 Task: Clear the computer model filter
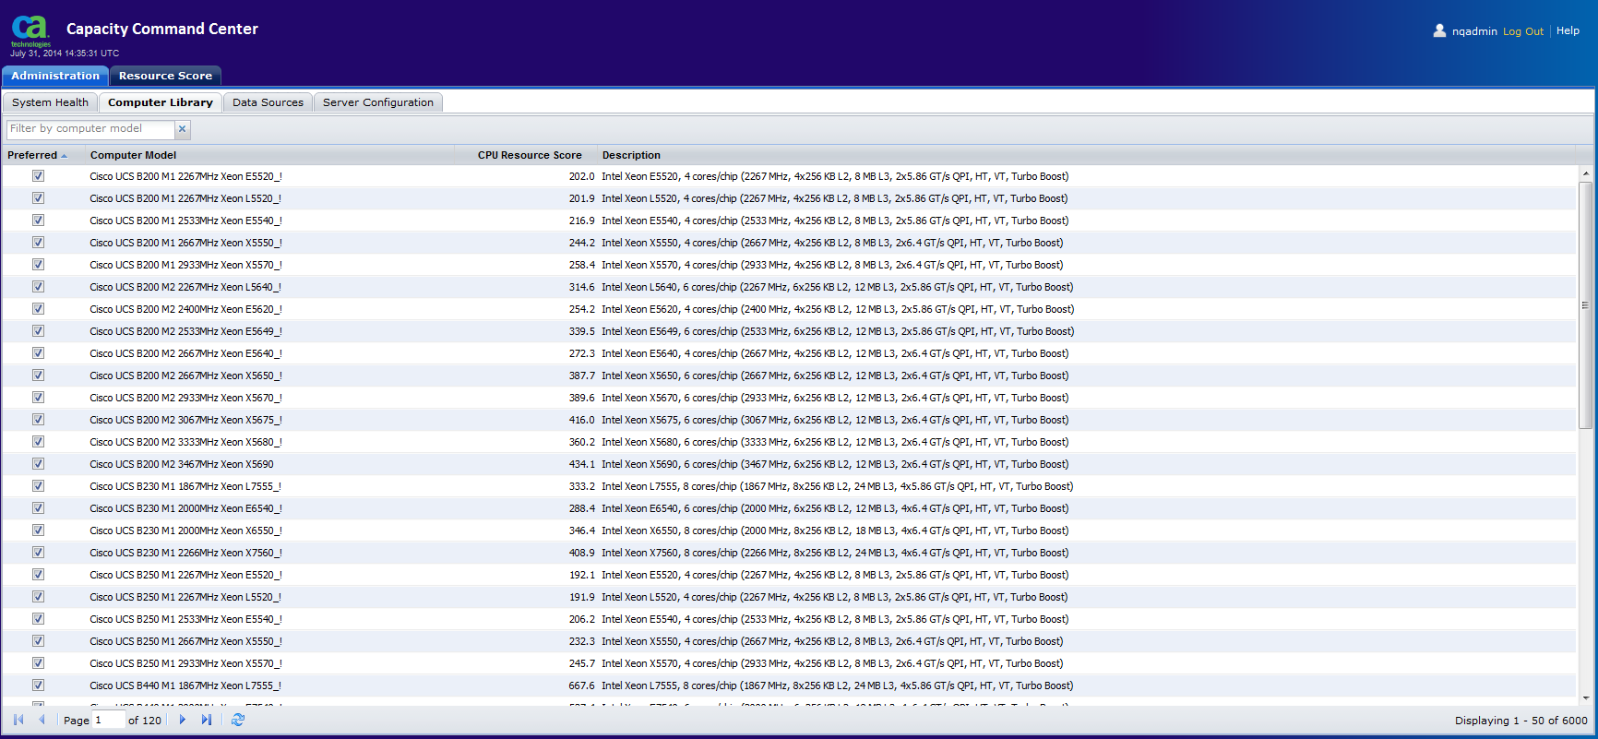coord(182,129)
